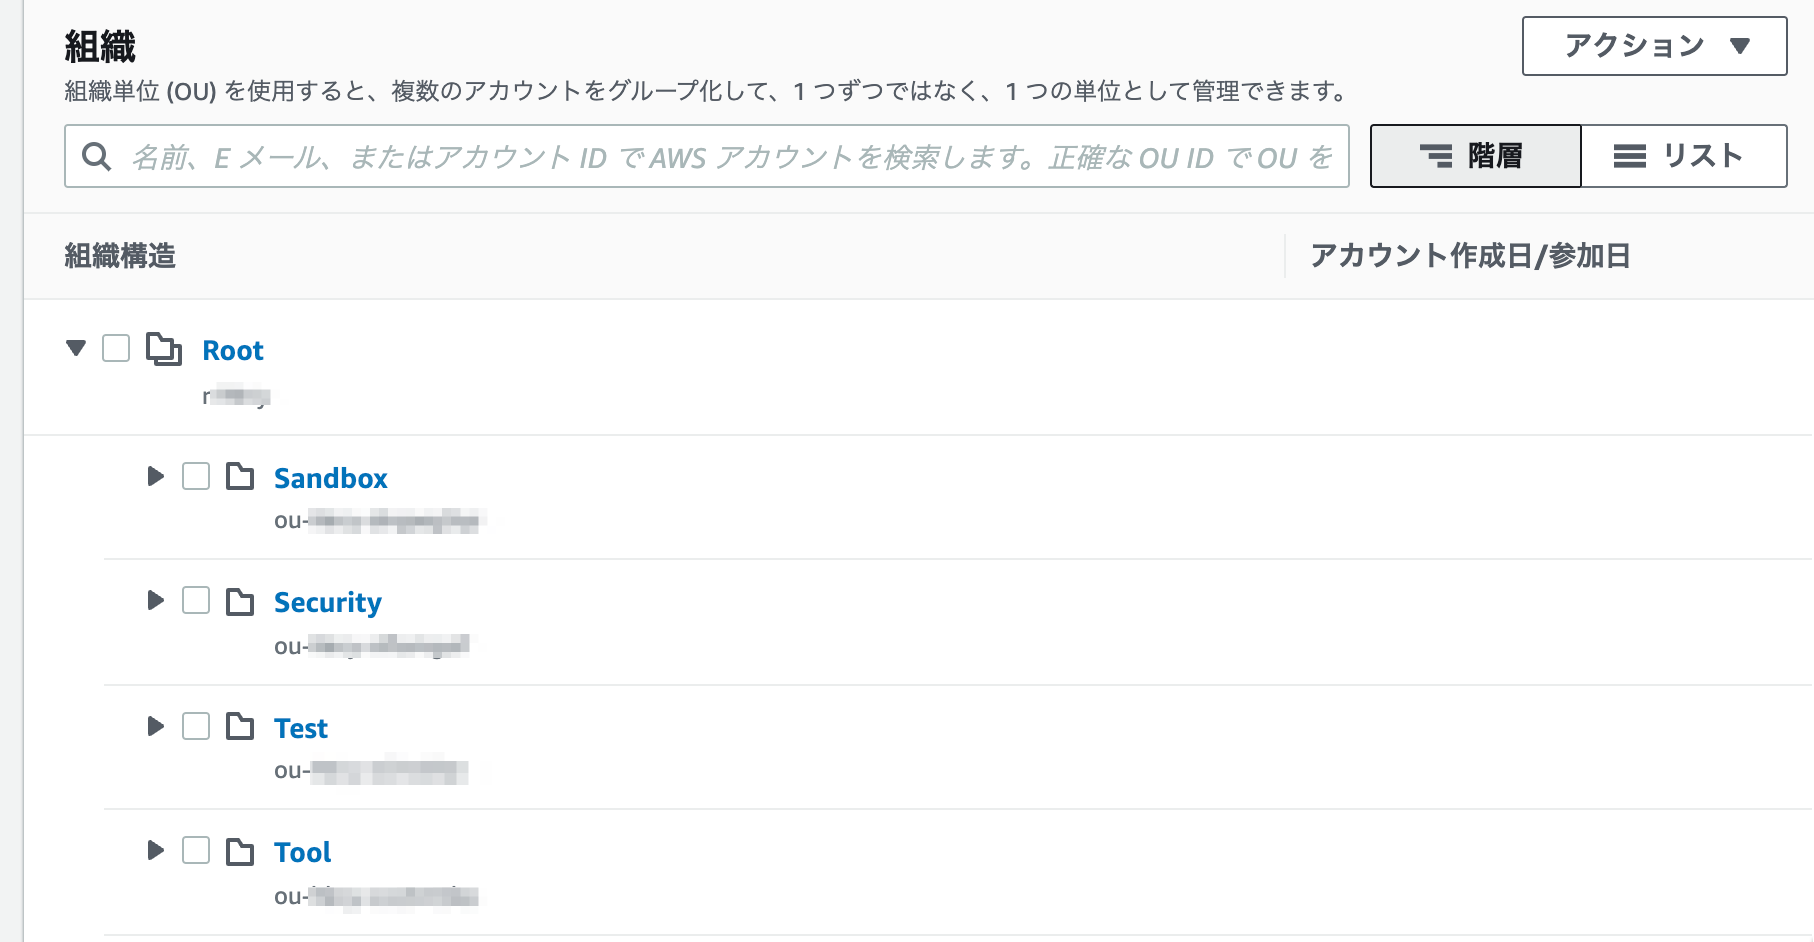Expand the Test OU

coord(155,726)
